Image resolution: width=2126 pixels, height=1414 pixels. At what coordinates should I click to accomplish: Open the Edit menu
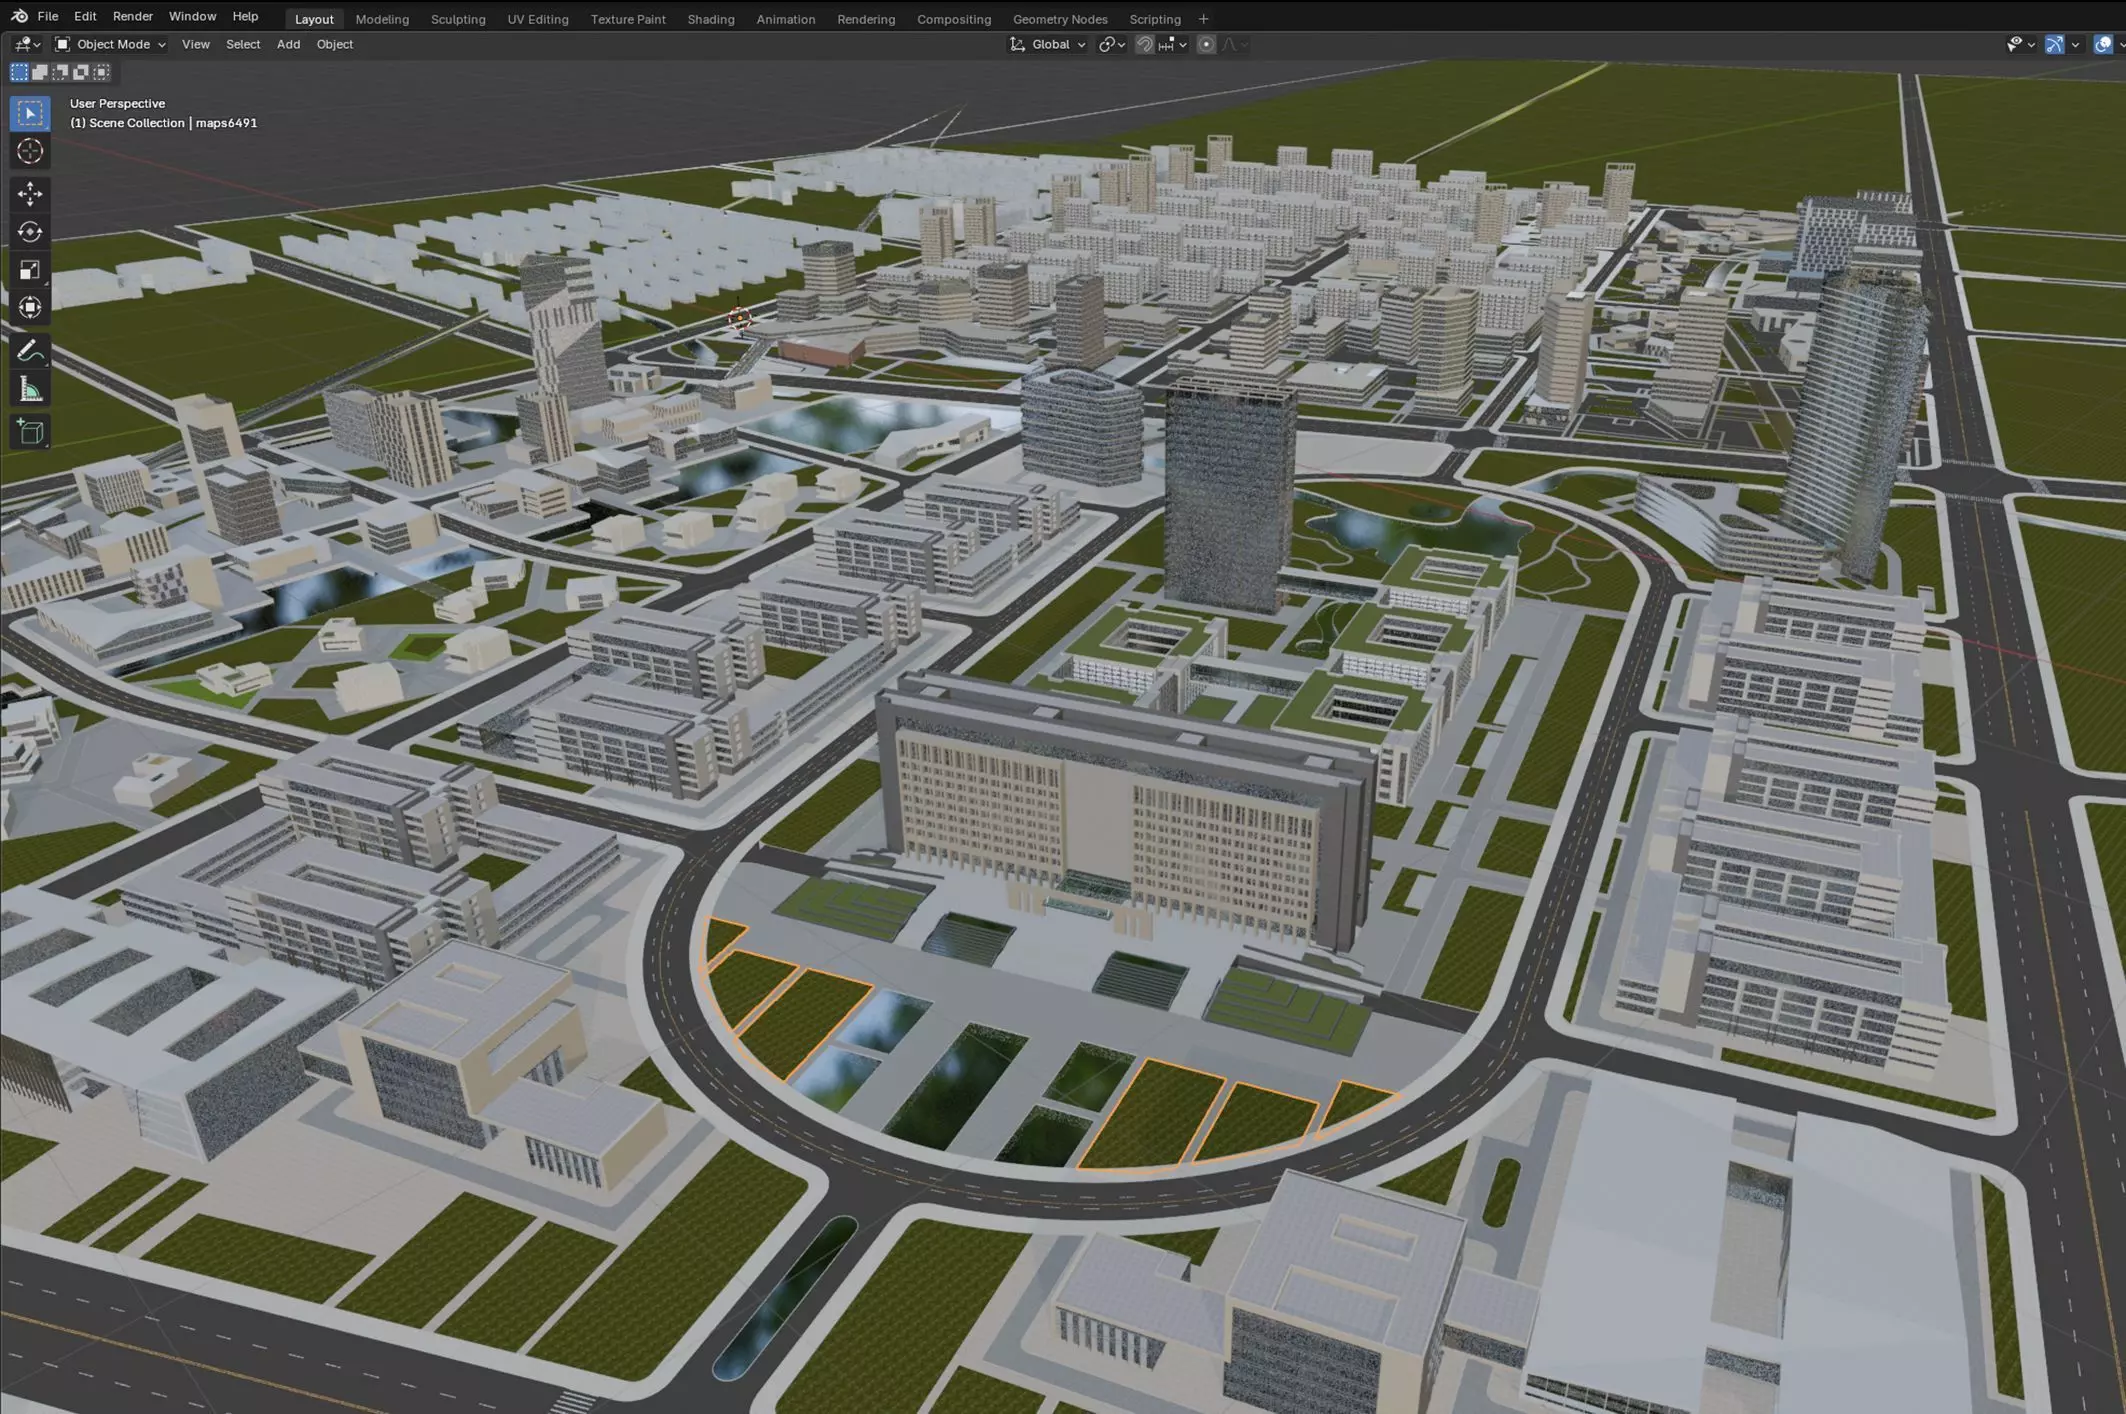85,16
